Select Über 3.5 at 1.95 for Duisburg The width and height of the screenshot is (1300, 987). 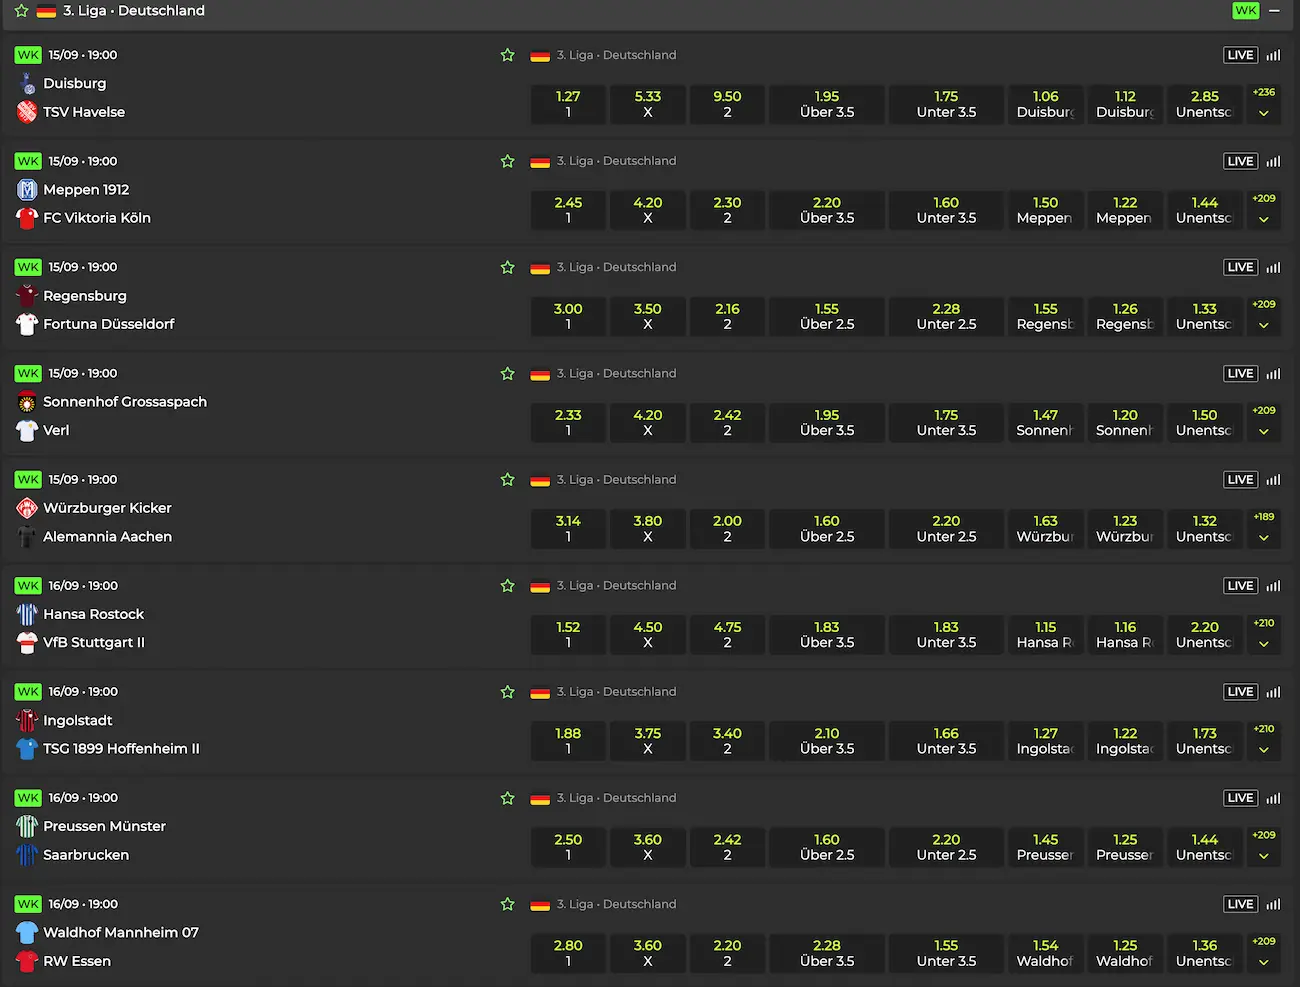pos(827,104)
